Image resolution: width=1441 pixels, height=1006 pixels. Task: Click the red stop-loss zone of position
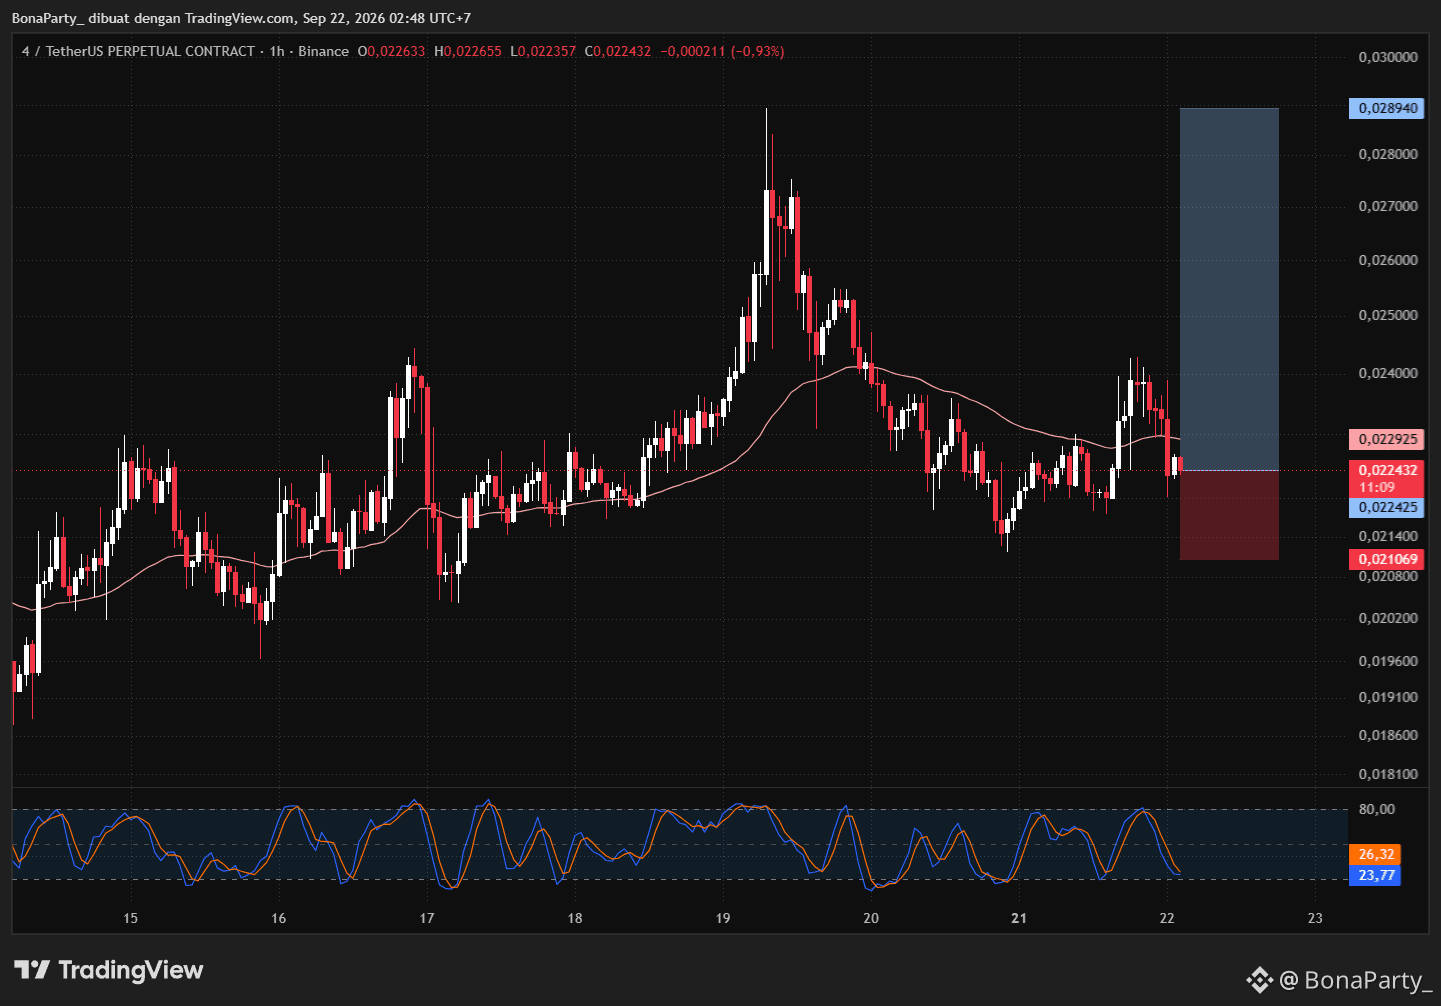[x=1229, y=515]
